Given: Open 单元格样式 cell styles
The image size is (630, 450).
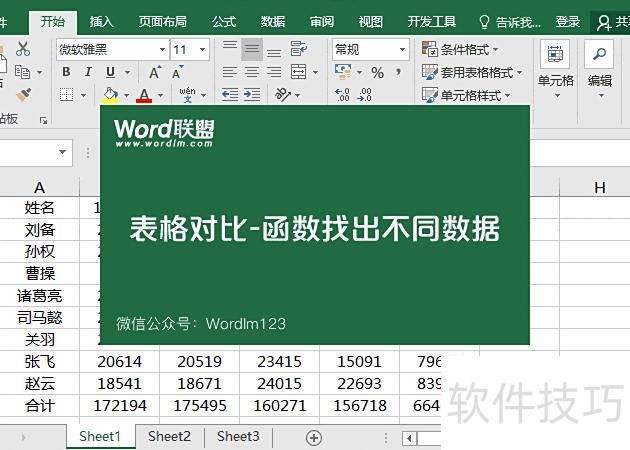Looking at the screenshot, I should pyautogui.click(x=466, y=96).
